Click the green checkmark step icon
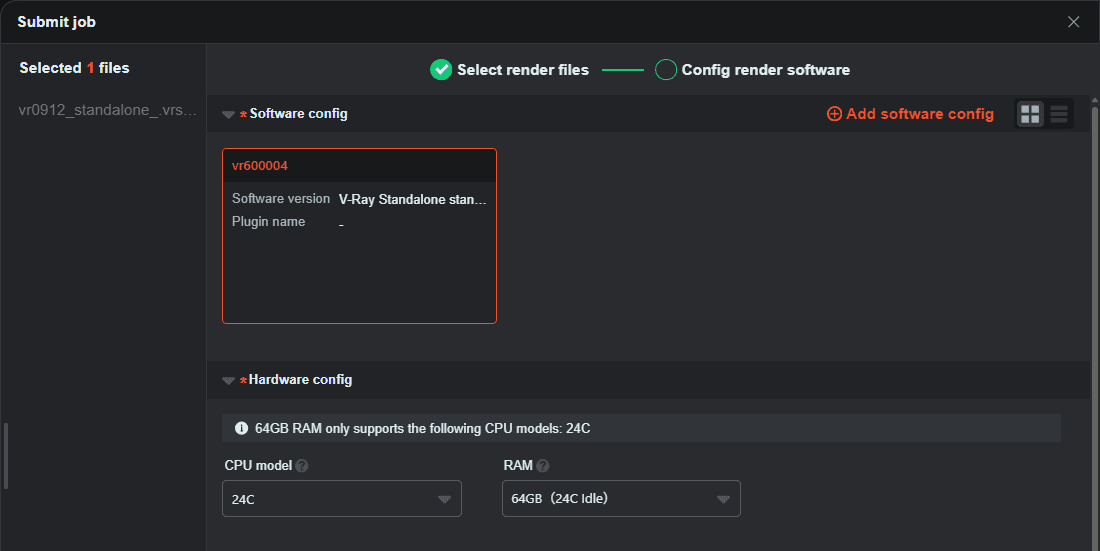 click(x=440, y=70)
